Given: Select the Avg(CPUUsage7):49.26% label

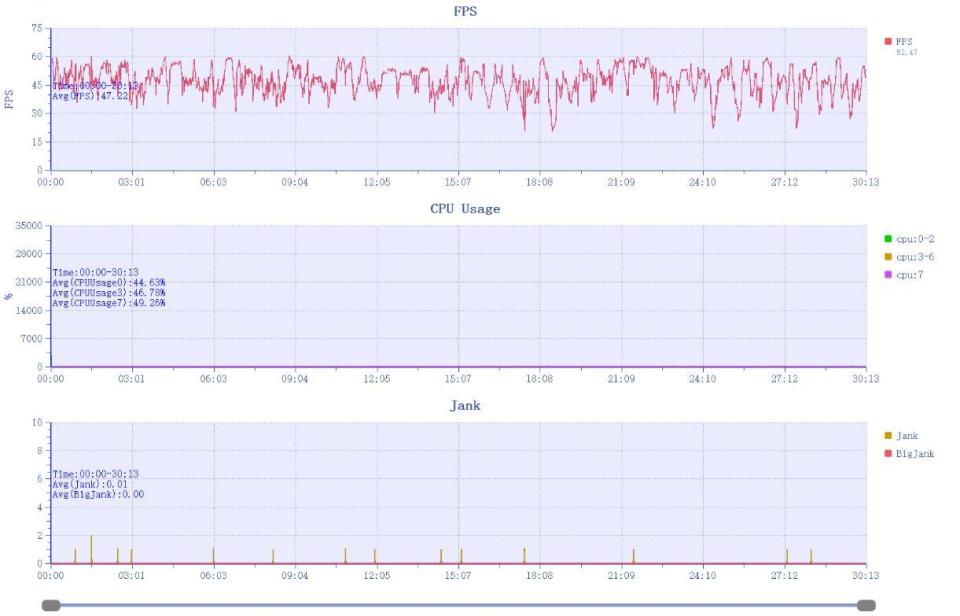Looking at the screenshot, I should coord(109,303).
